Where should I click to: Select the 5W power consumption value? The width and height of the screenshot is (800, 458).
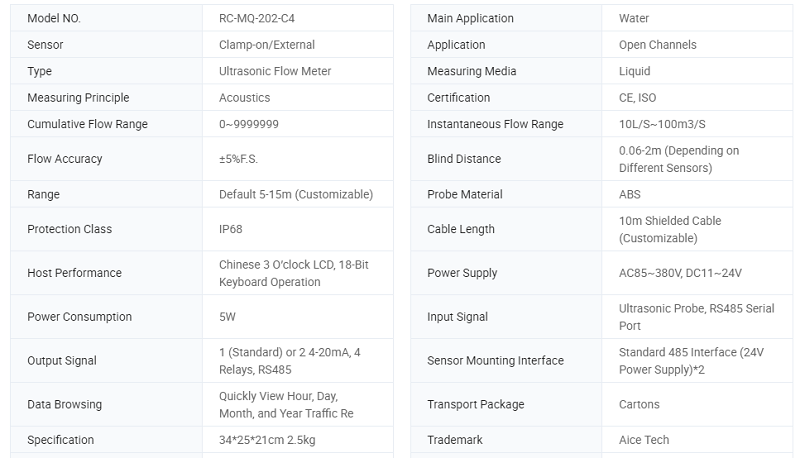[x=229, y=317]
